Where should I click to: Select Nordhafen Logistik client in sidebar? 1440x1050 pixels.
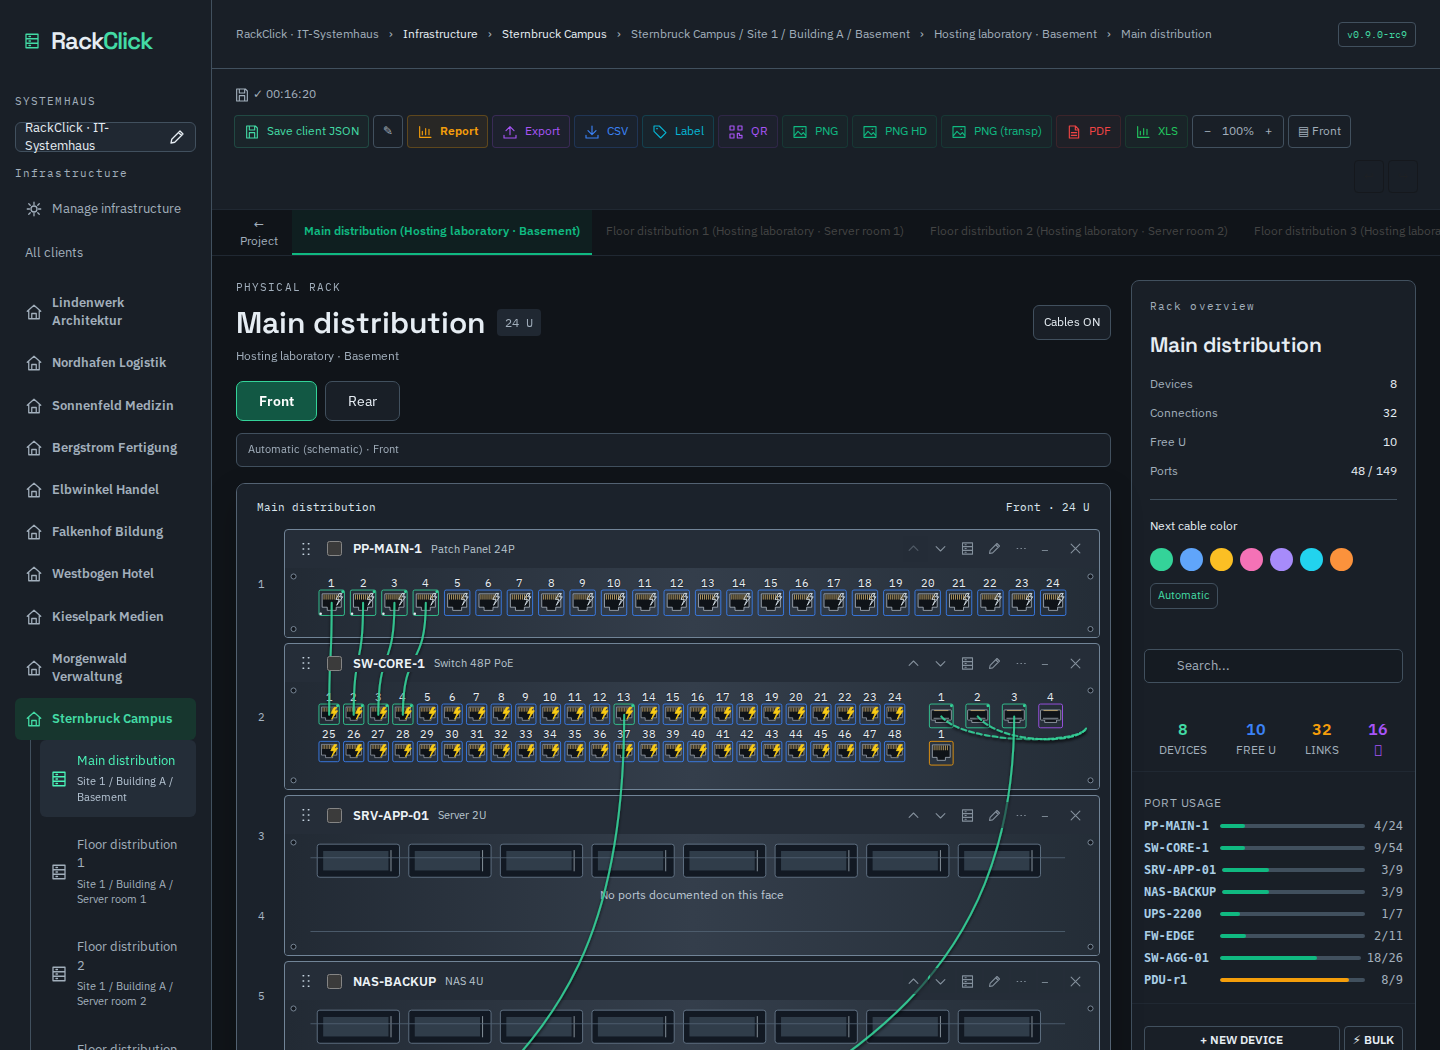click(x=105, y=363)
